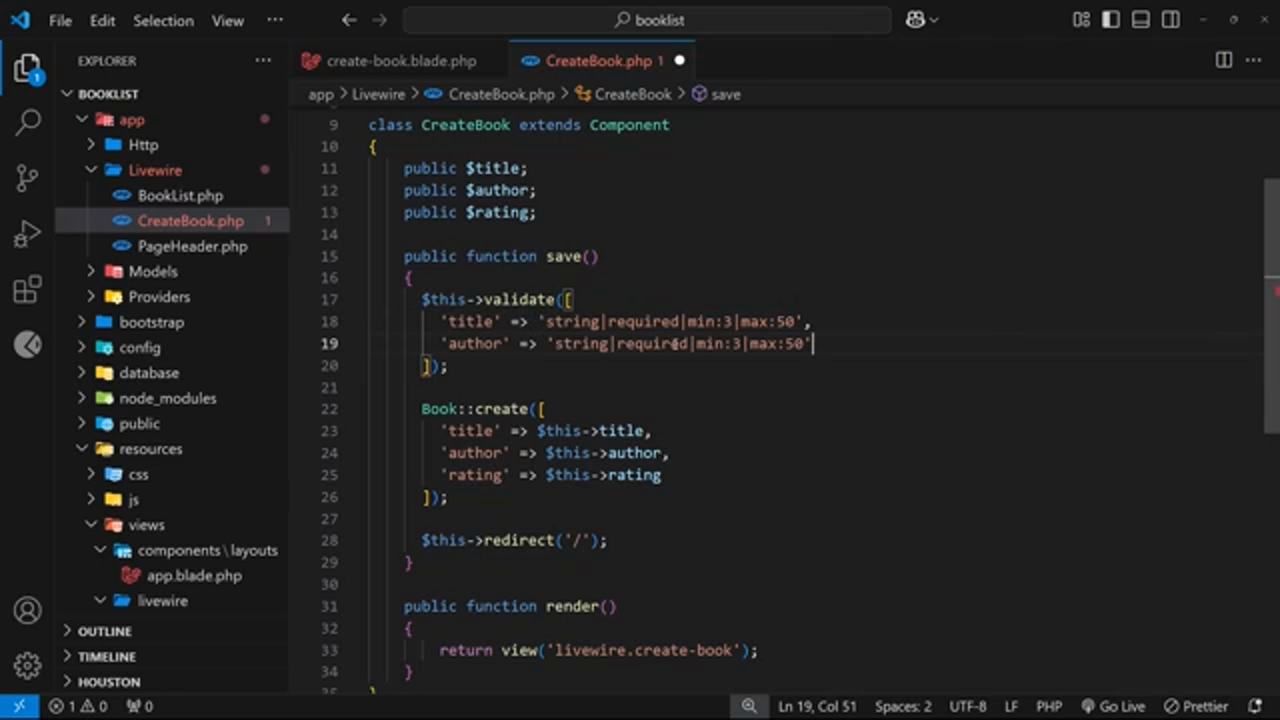Open the Extensions view
Viewport: 1280px width, 720px height.
coord(28,290)
